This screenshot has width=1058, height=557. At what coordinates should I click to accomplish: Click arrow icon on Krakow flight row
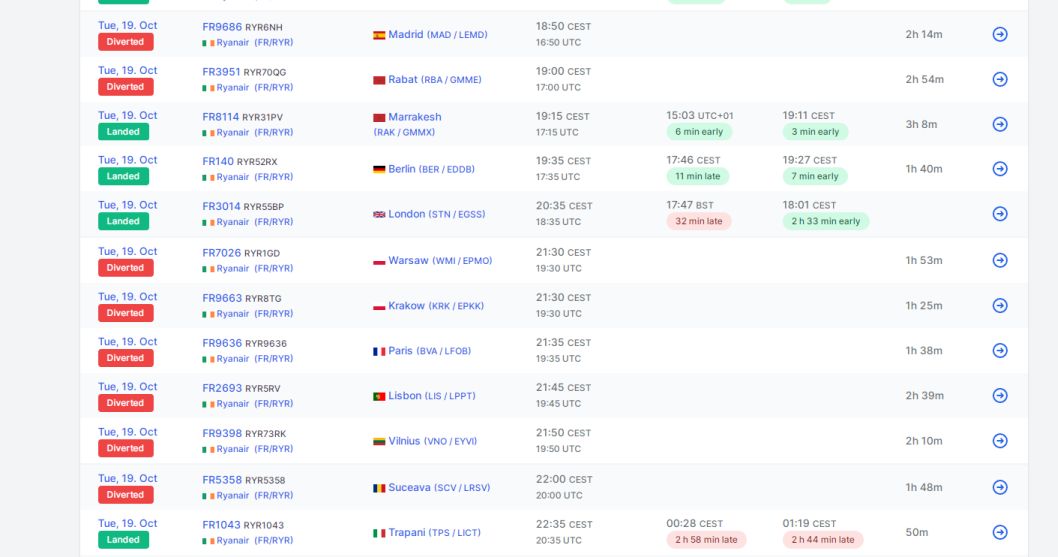pyautogui.click(x=1000, y=306)
